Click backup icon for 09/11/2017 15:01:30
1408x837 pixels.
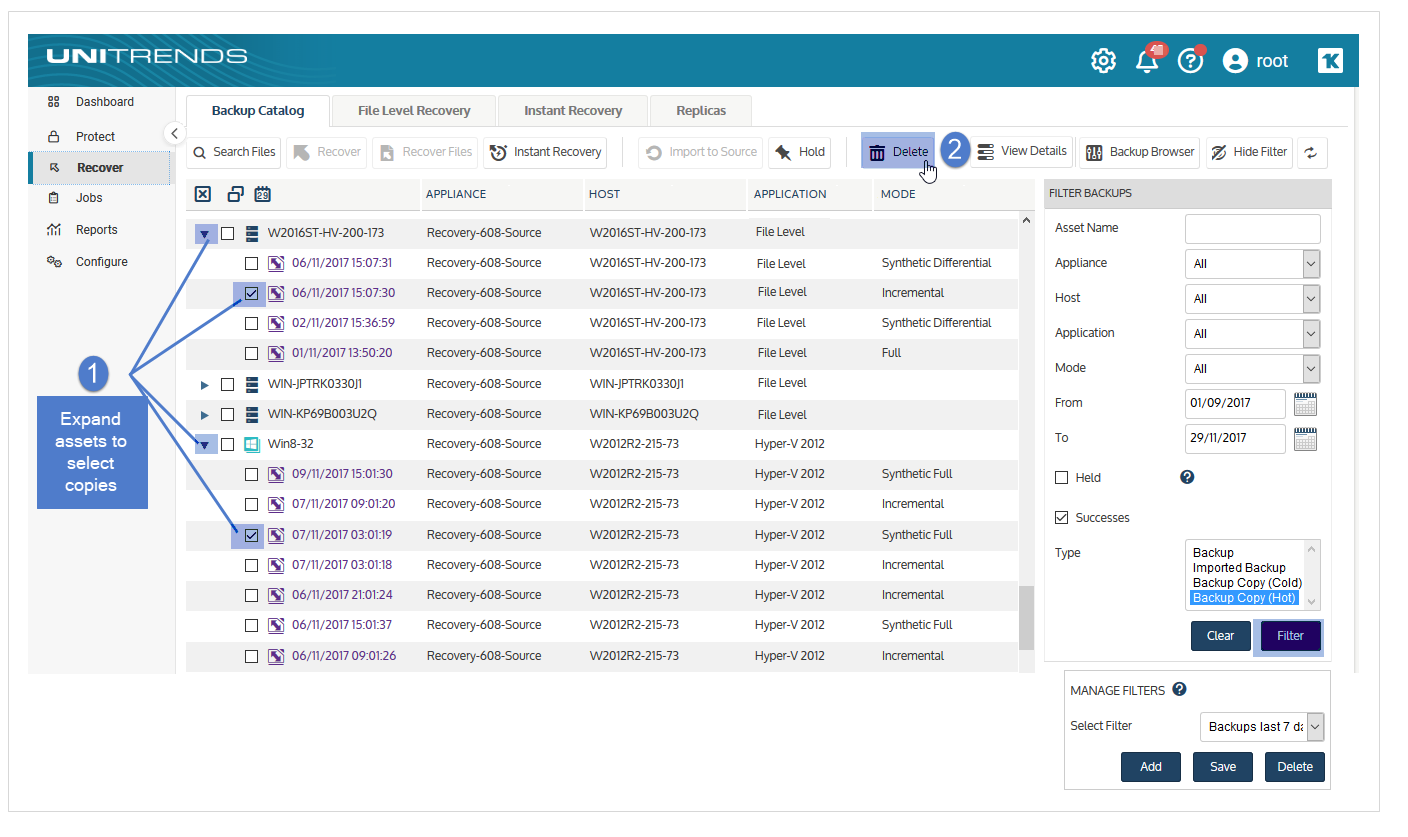(x=276, y=474)
